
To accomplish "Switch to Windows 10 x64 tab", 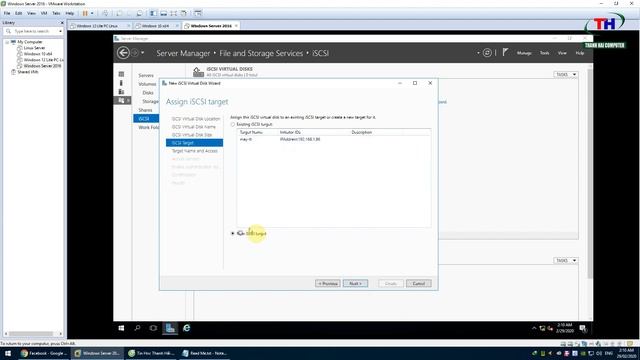I will [x=157, y=26].
